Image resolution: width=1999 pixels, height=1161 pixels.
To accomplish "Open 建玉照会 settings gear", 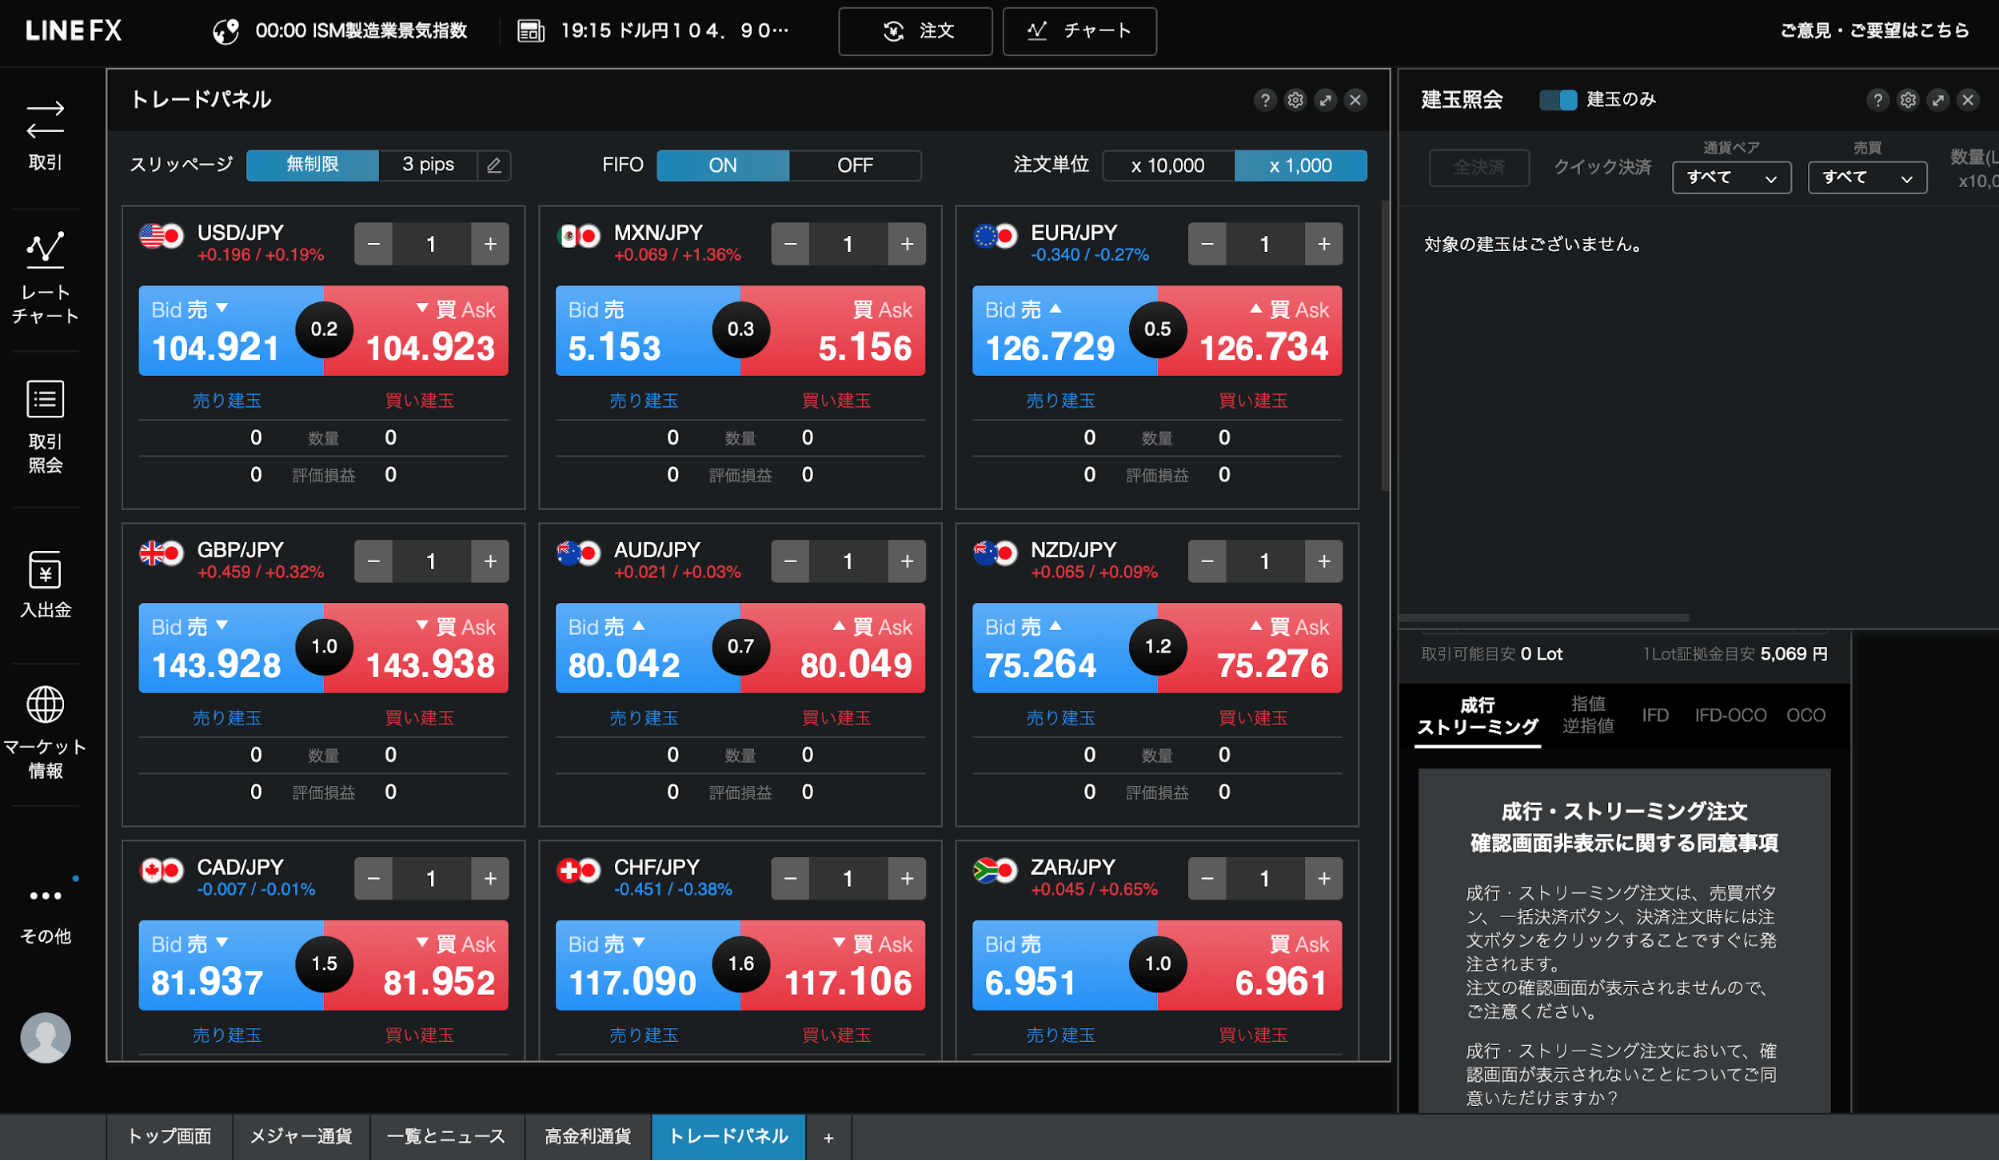I will point(1908,100).
